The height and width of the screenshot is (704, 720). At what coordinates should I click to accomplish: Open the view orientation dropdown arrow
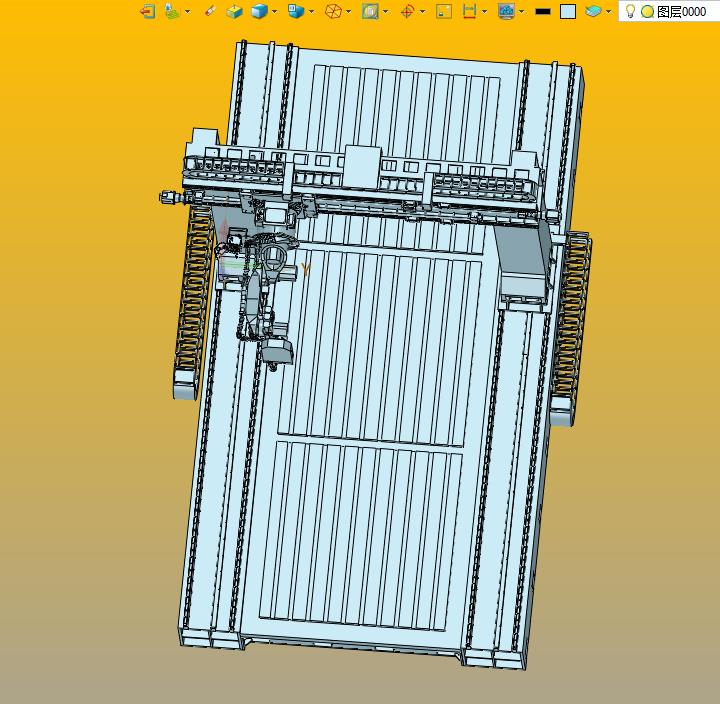point(312,11)
